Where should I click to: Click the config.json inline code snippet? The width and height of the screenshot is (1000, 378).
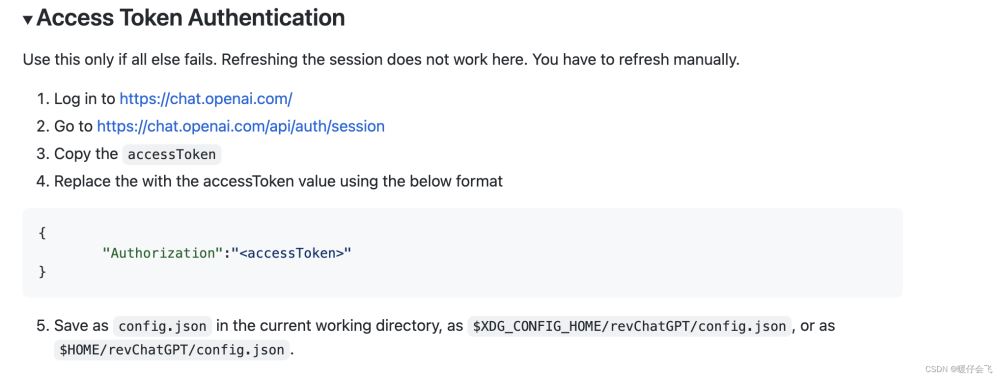[163, 326]
